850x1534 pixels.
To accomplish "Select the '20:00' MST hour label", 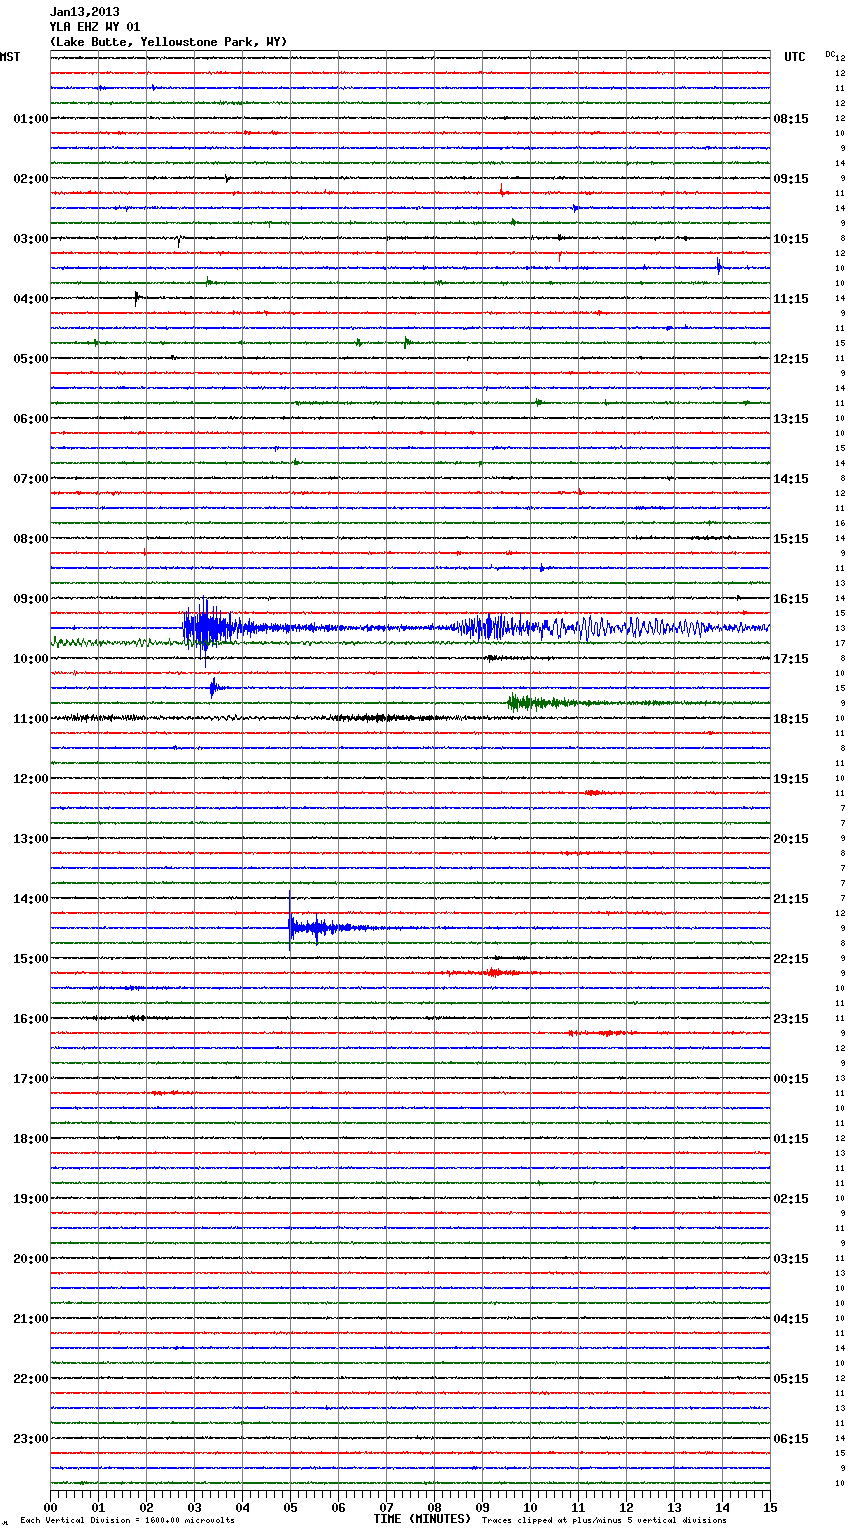I will coord(31,1259).
